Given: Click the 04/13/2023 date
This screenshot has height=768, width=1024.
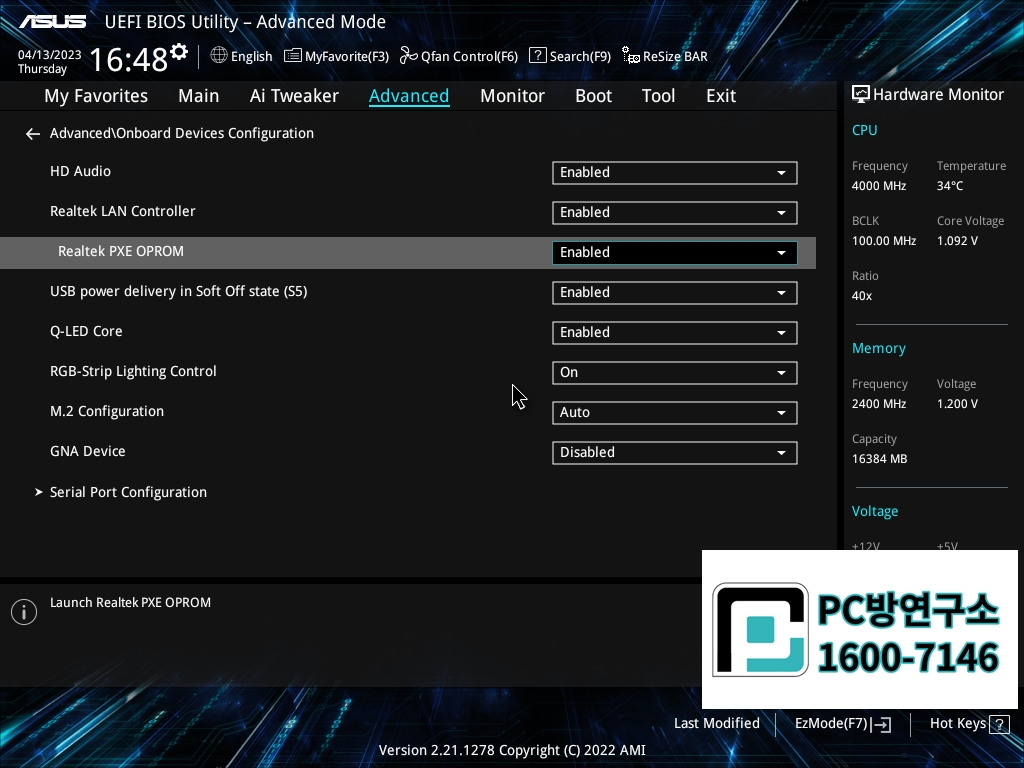Looking at the screenshot, I should 50,55.
